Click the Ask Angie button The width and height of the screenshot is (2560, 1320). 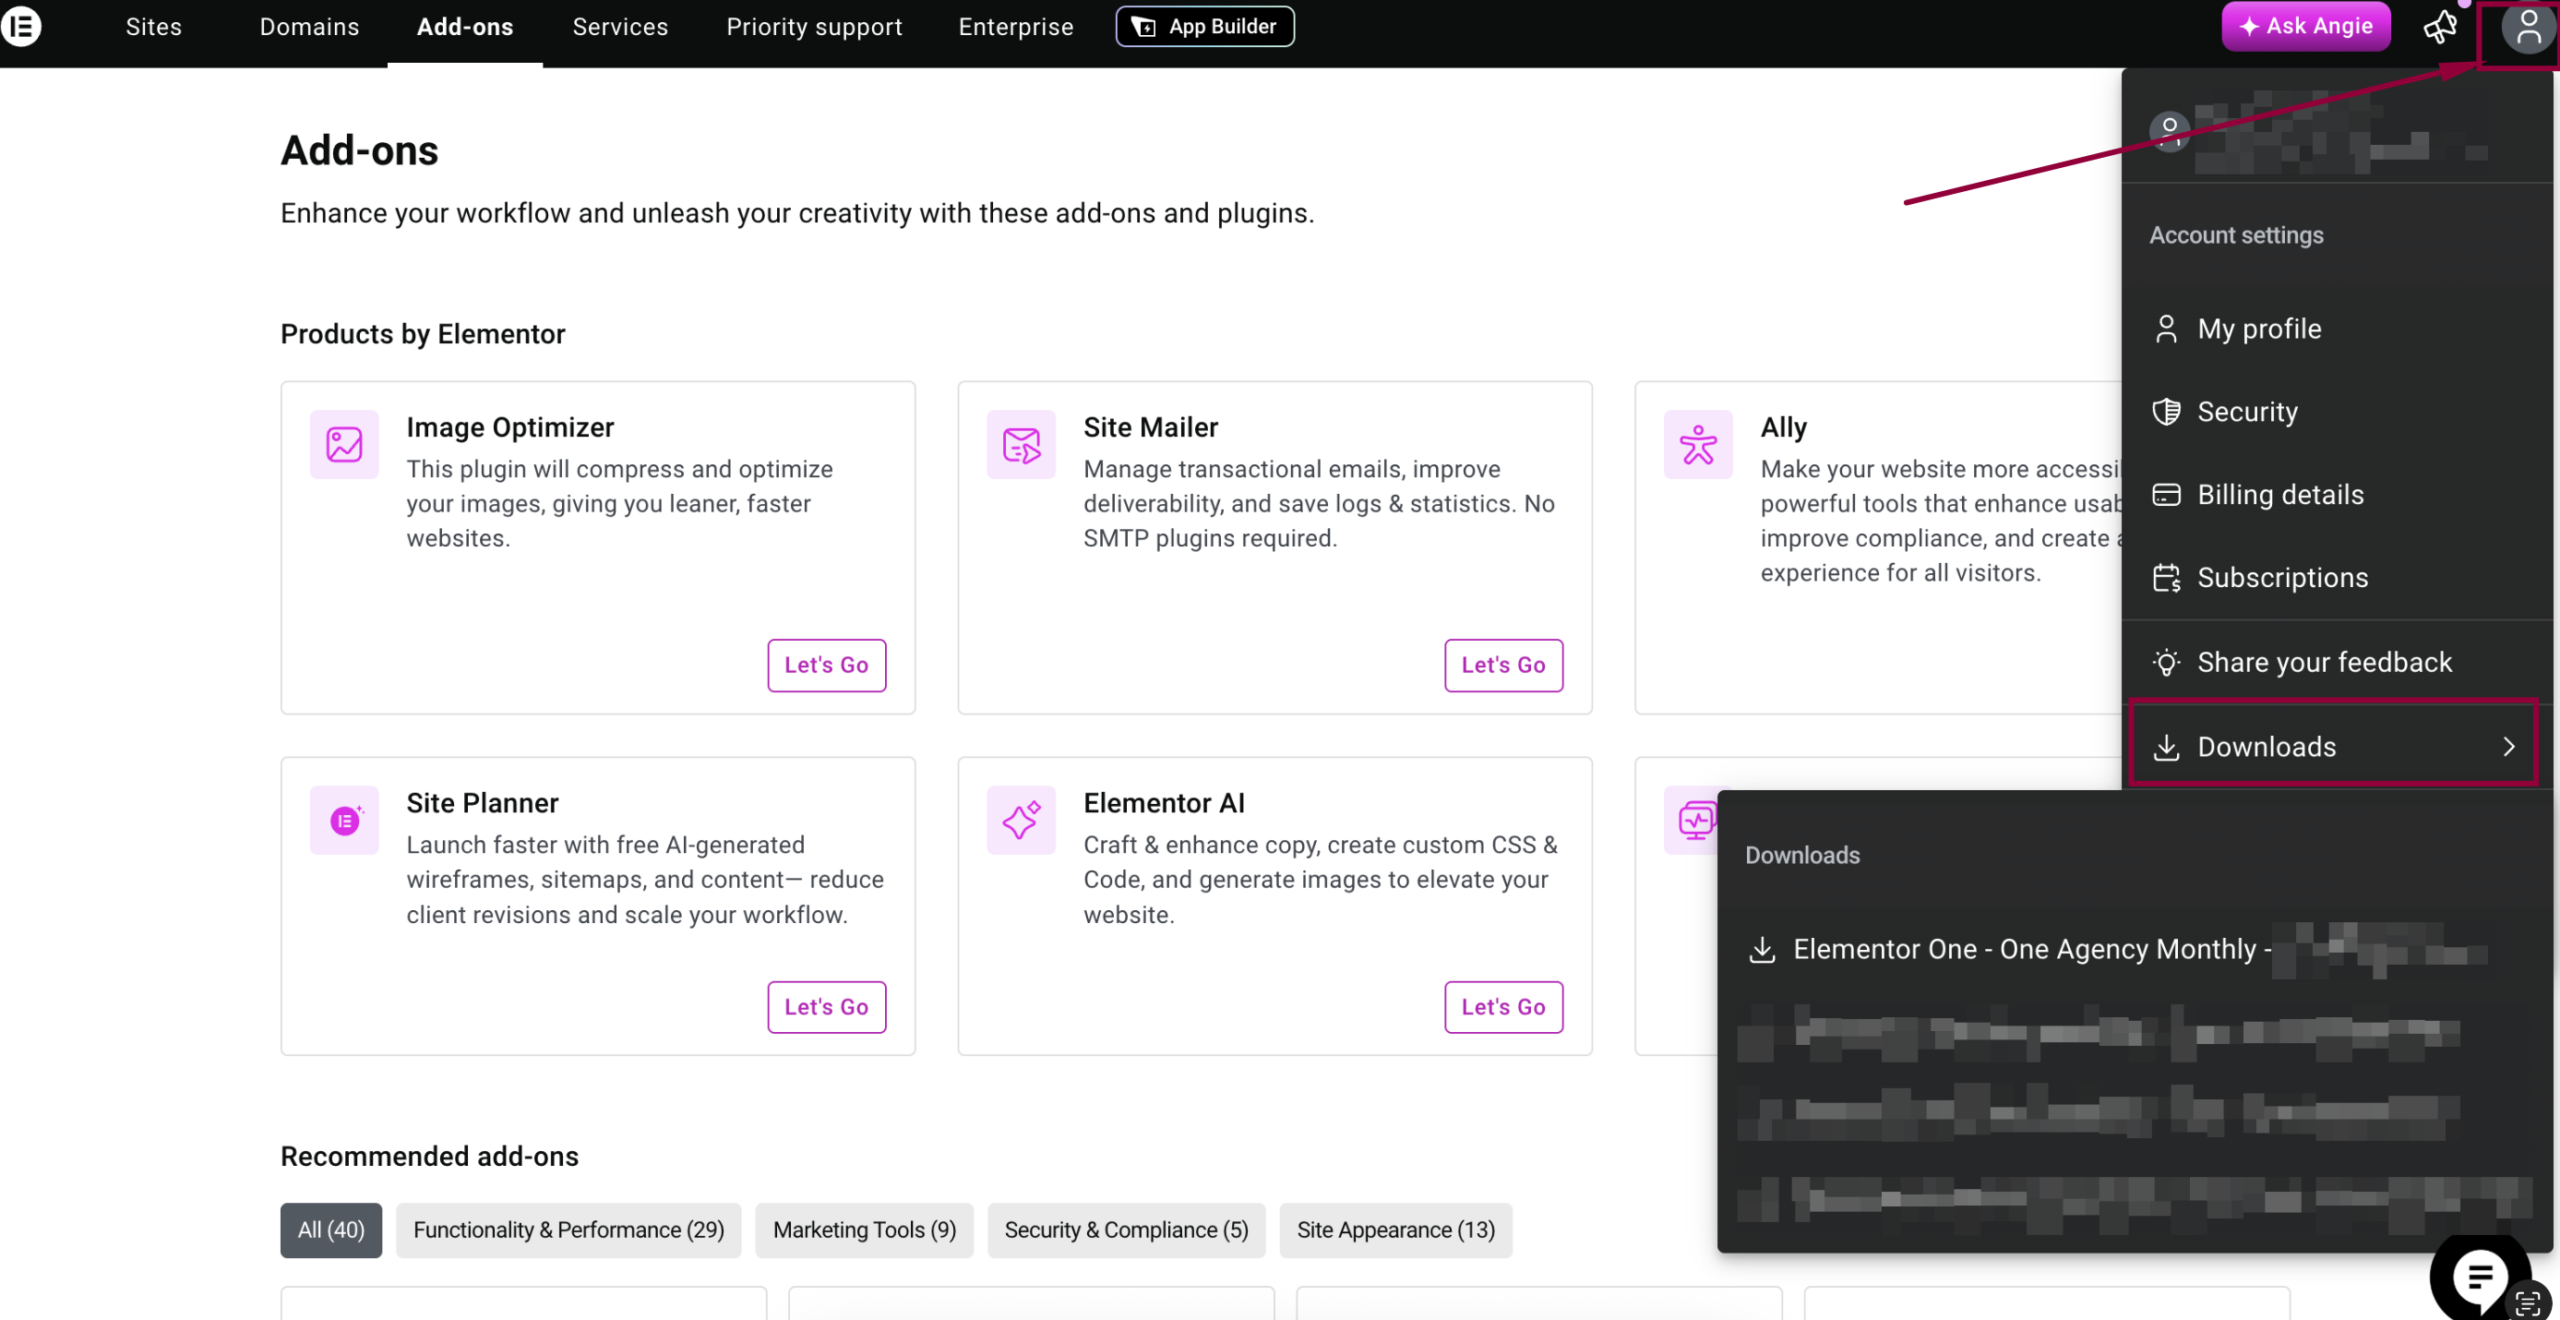pyautogui.click(x=2306, y=27)
